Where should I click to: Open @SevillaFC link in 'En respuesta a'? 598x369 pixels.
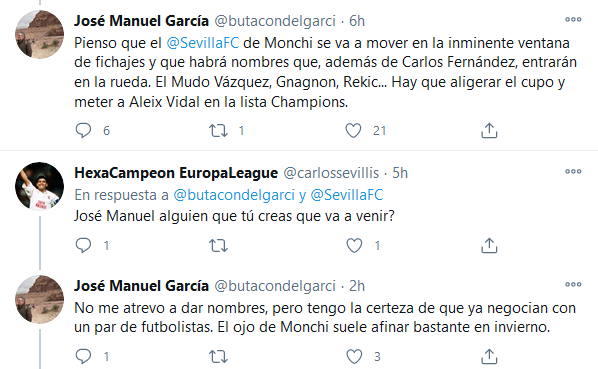tap(347, 195)
